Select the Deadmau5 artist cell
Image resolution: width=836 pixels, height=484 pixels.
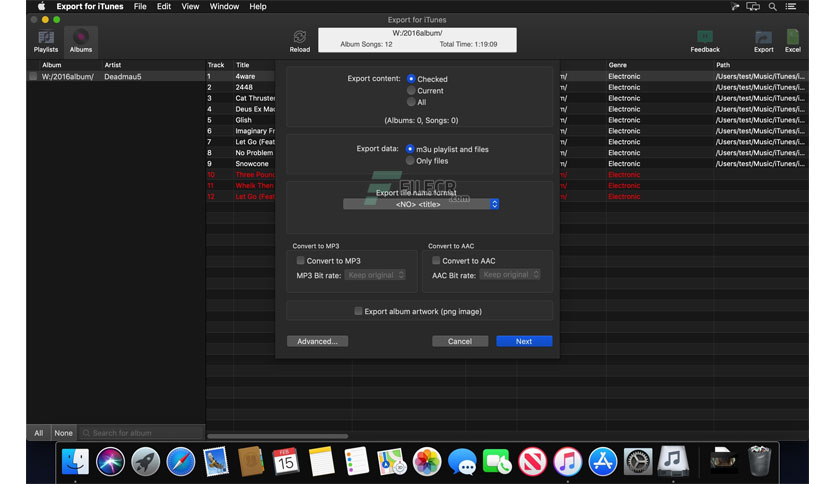(123, 76)
